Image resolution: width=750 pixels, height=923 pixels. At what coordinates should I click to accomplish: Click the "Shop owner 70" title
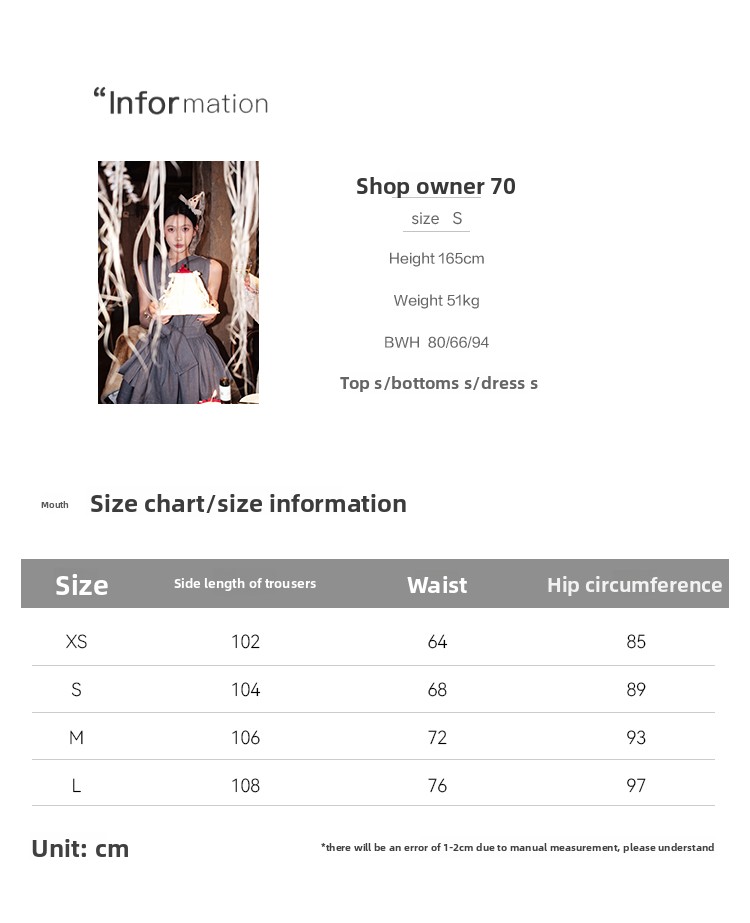(436, 186)
